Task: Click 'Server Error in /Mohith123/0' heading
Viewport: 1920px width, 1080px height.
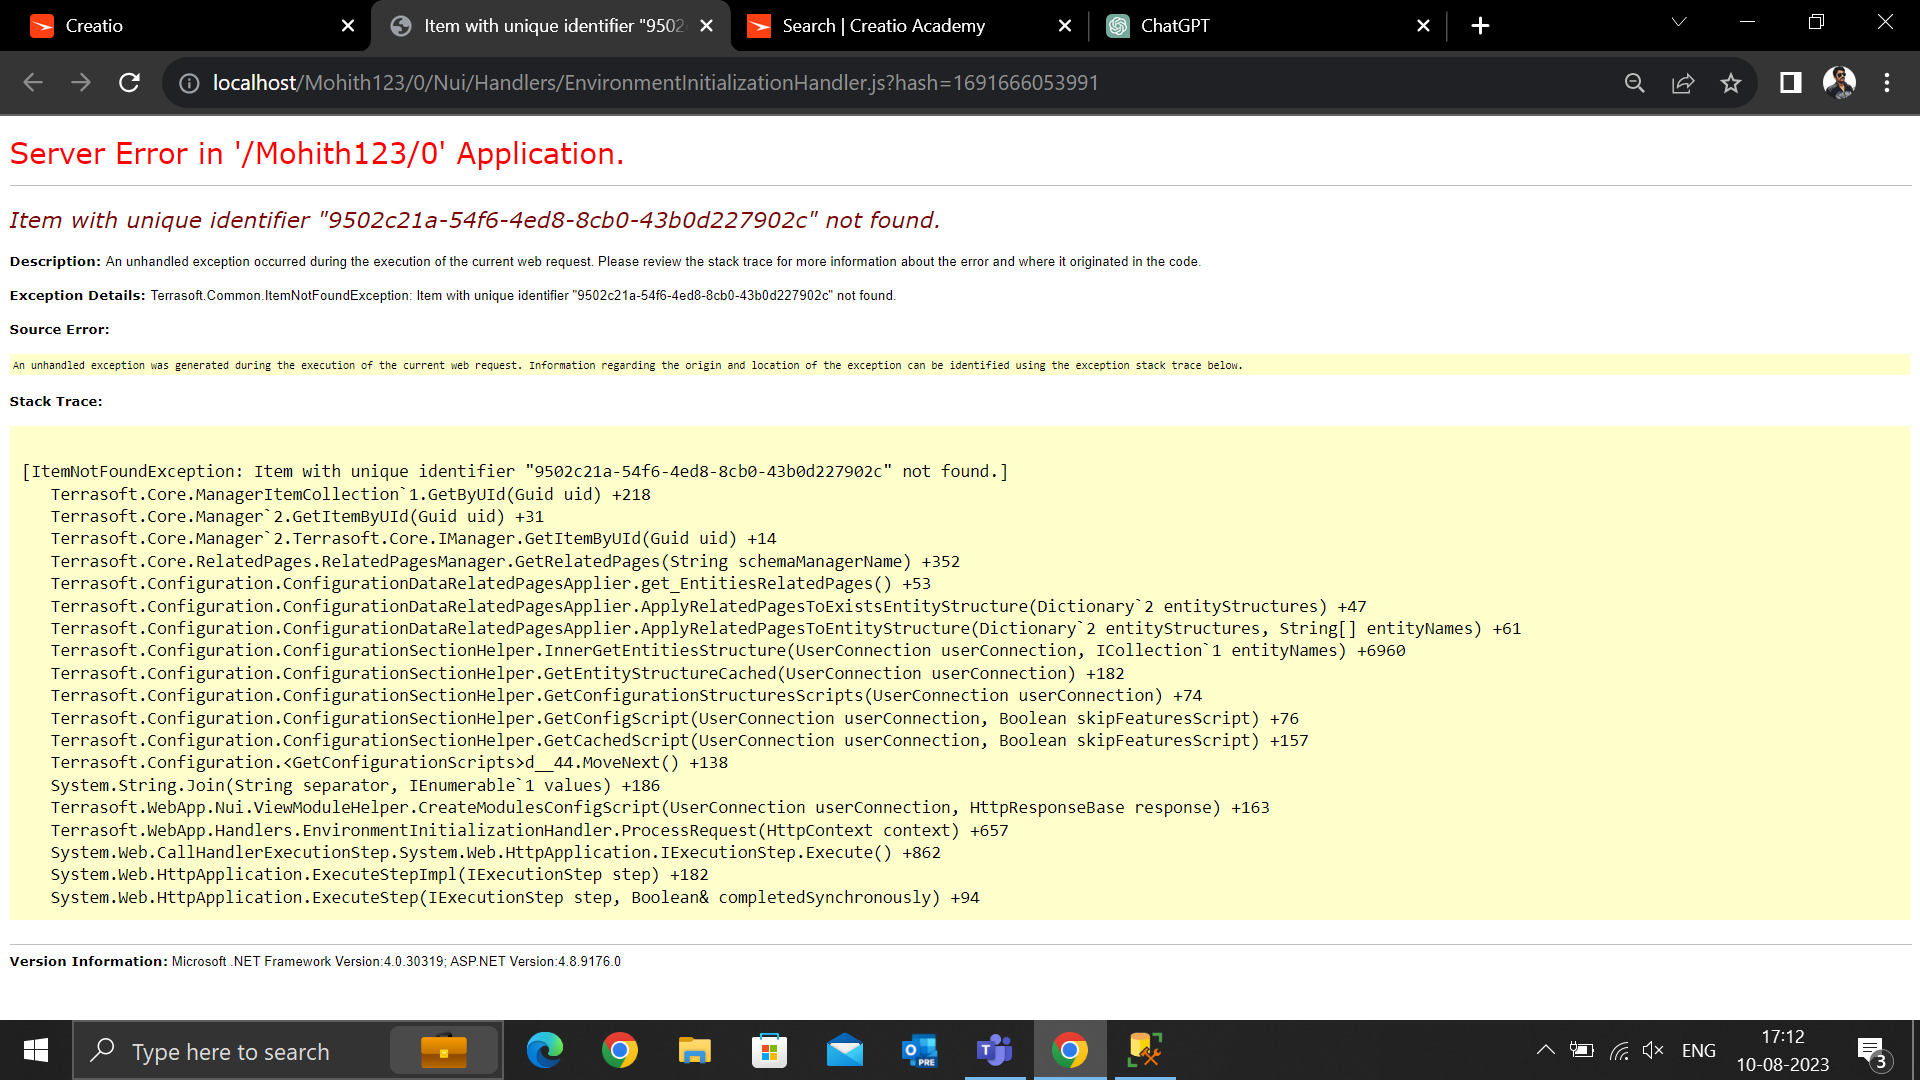Action: (x=317, y=154)
